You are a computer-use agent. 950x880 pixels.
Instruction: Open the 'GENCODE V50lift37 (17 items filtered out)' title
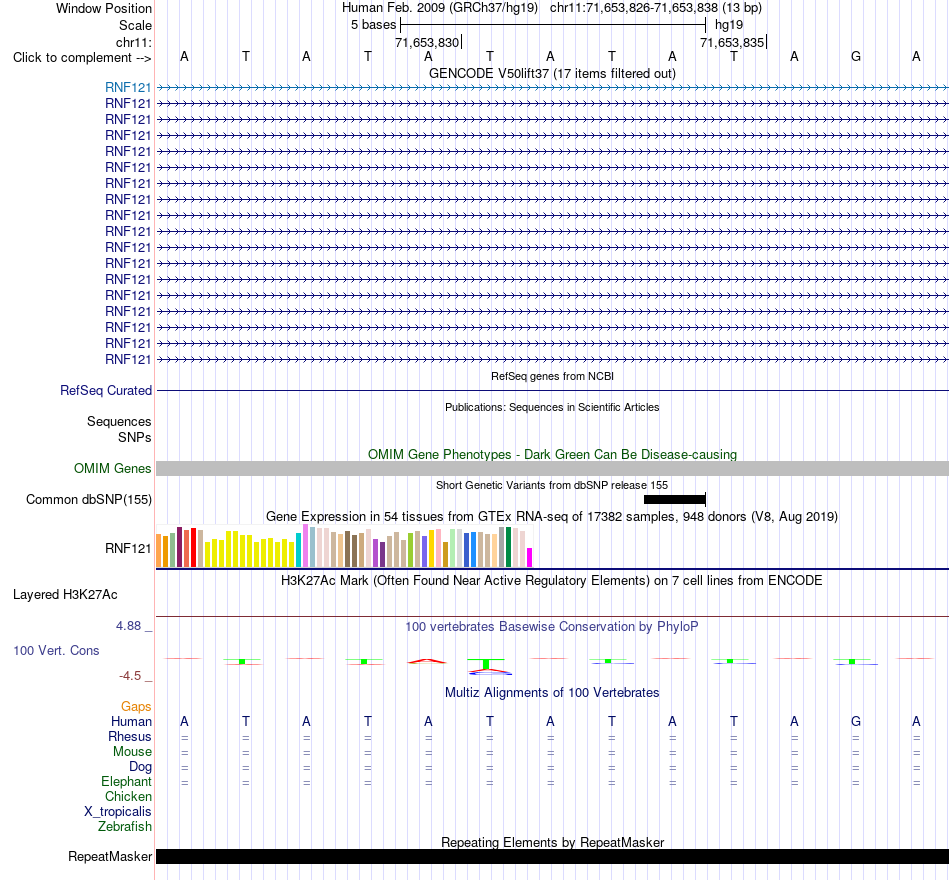click(x=552, y=73)
